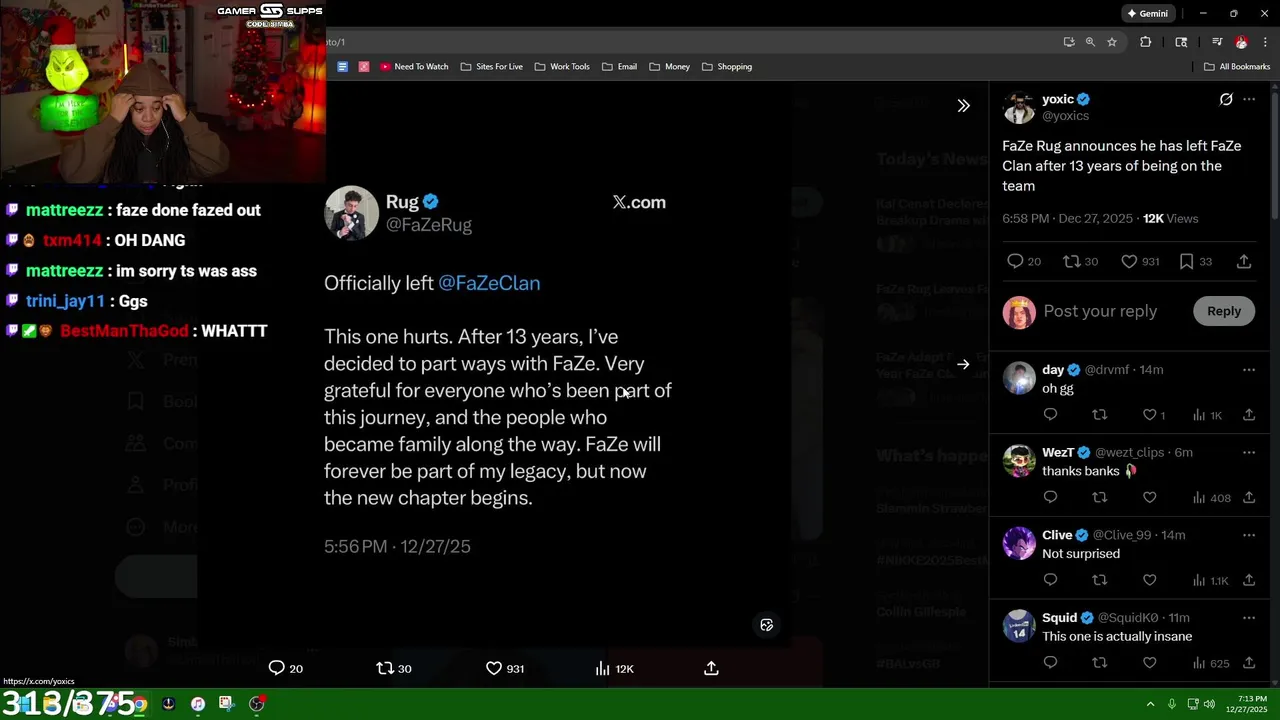Open more options on day's reply

(x=1249, y=370)
